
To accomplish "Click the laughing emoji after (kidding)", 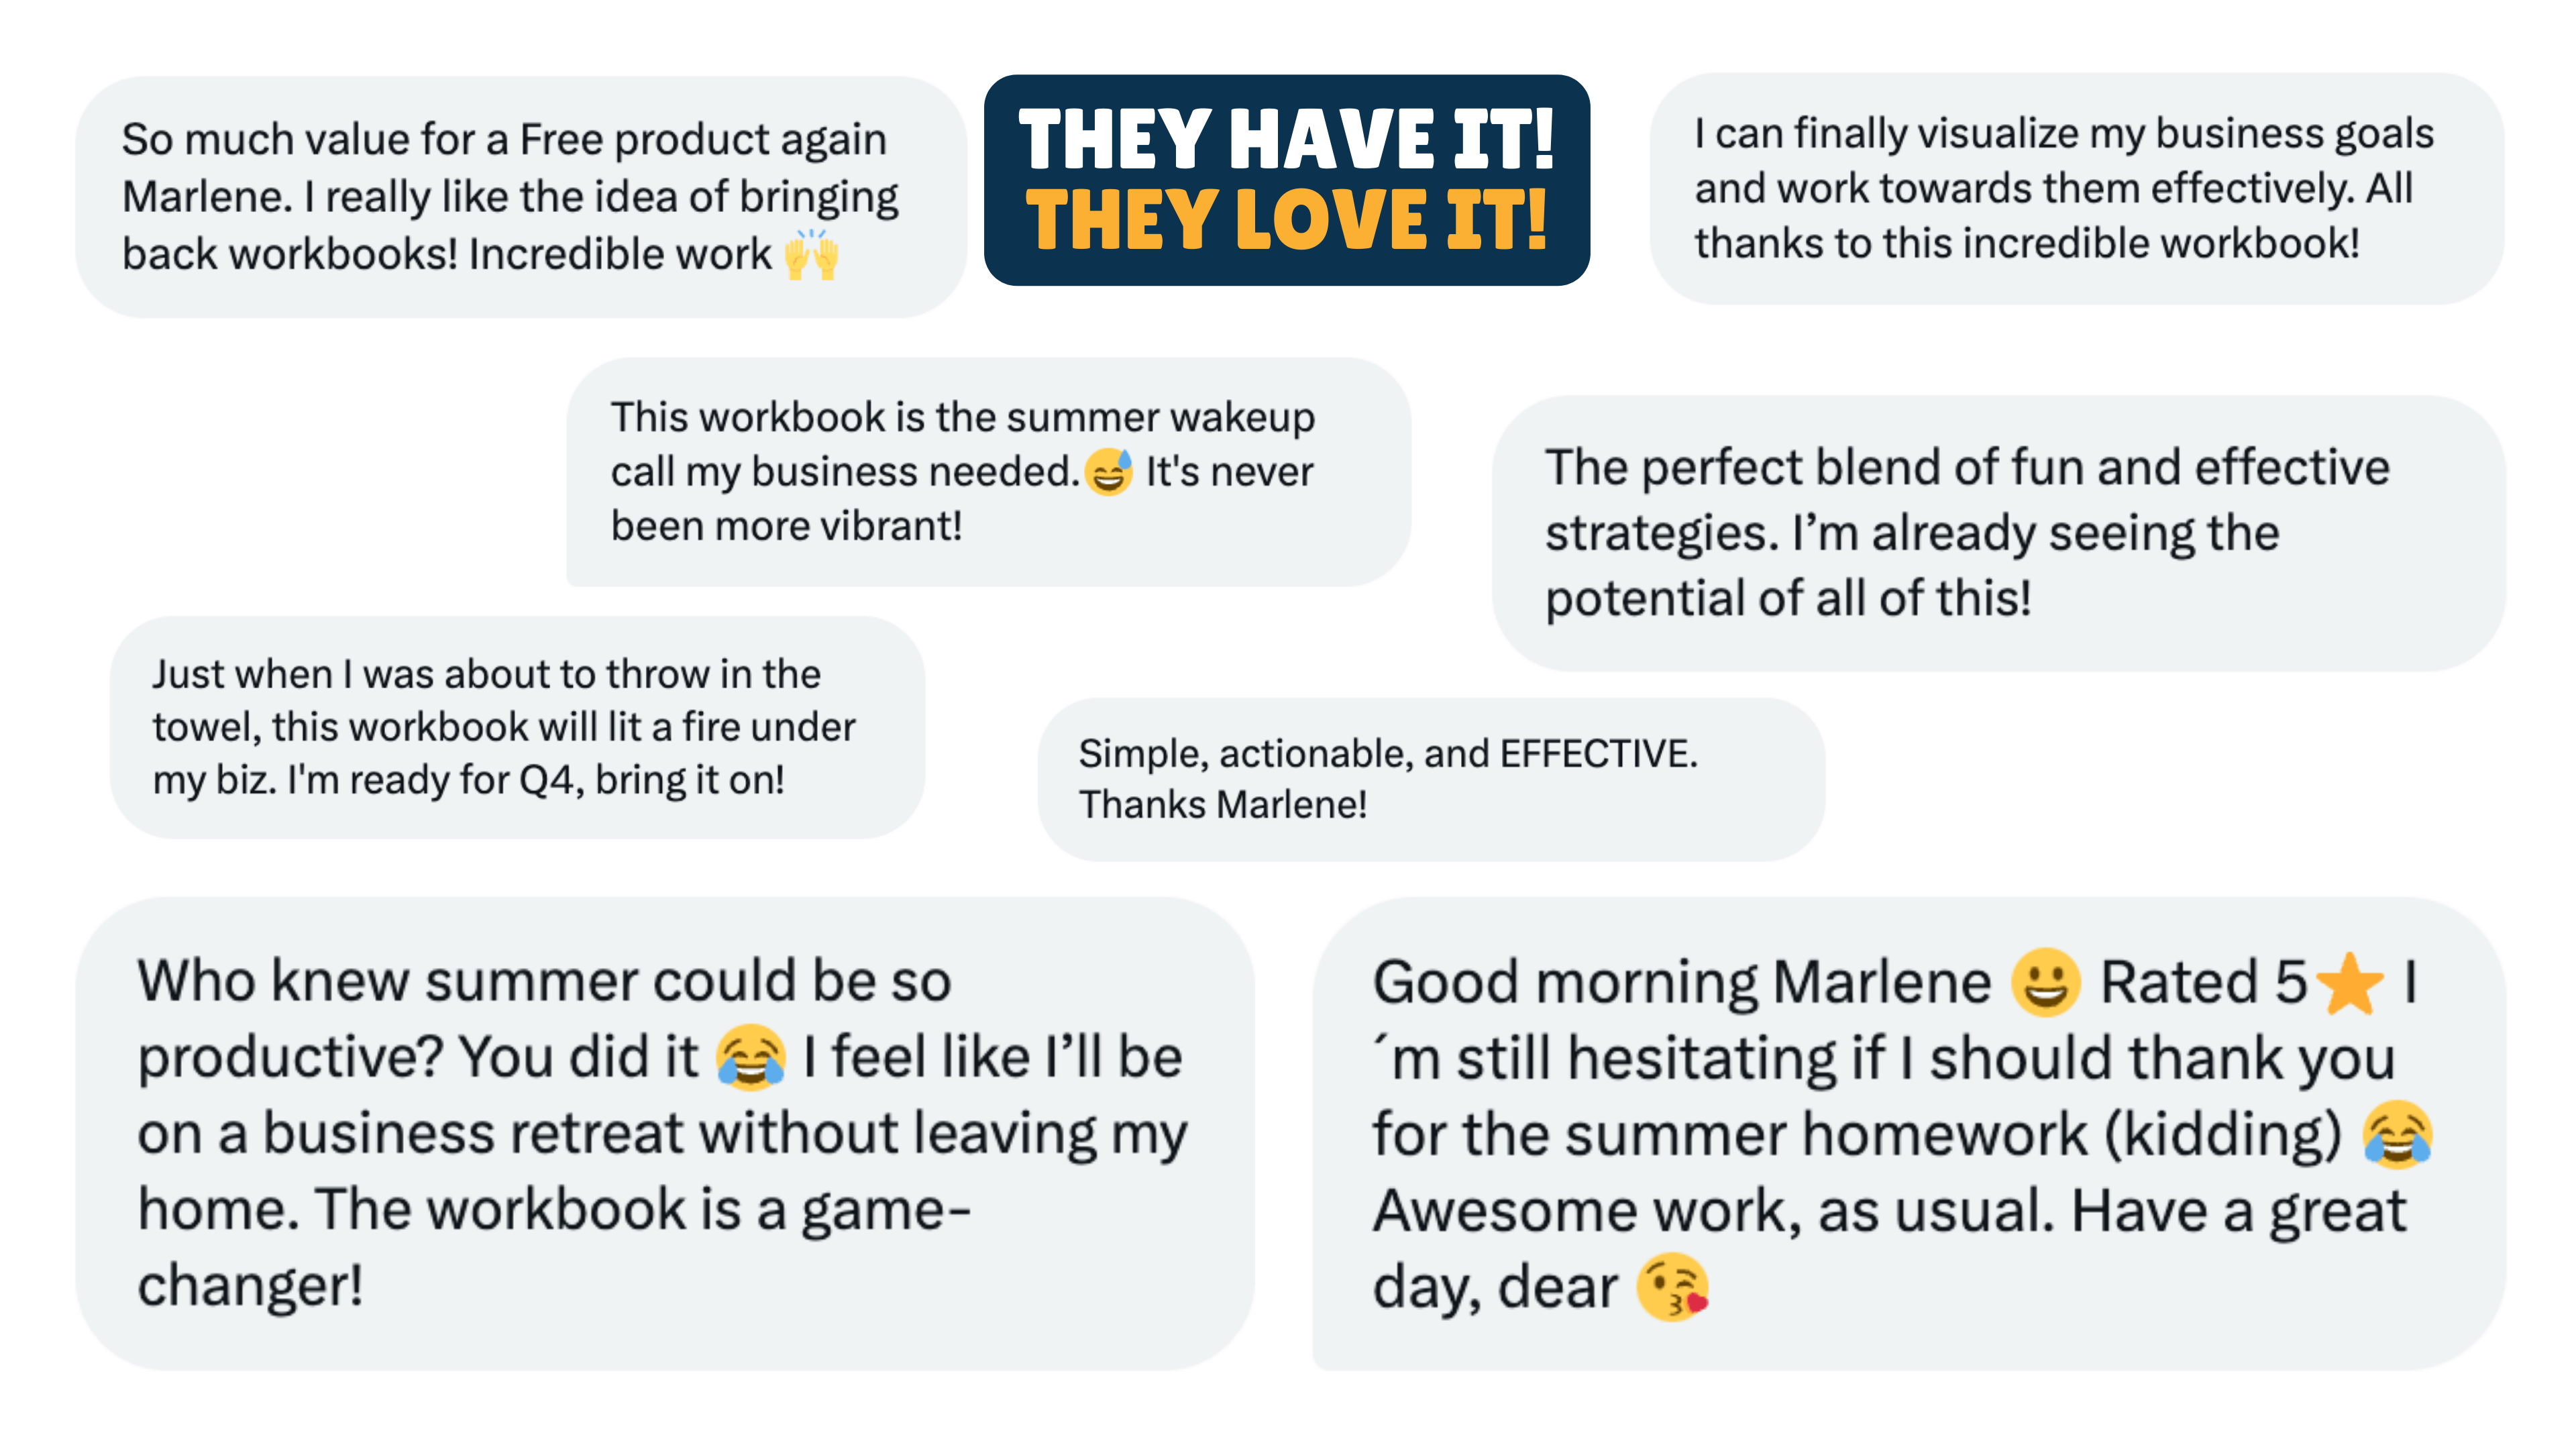I will click(2397, 1135).
